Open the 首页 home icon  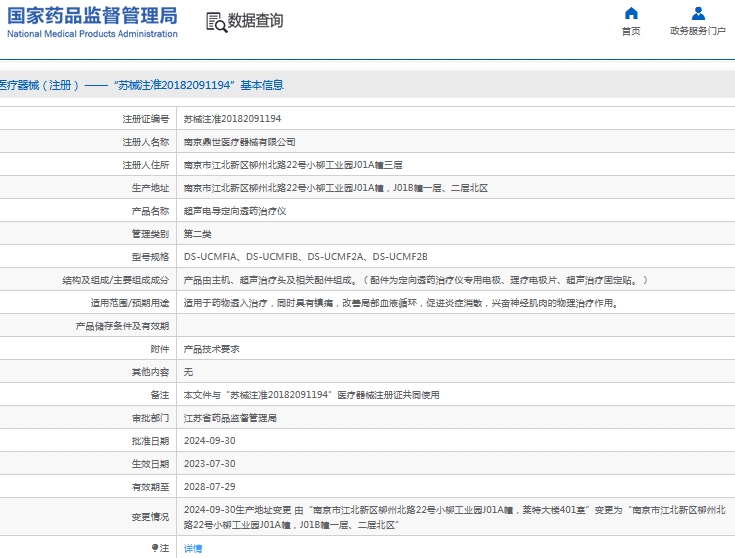pos(631,13)
